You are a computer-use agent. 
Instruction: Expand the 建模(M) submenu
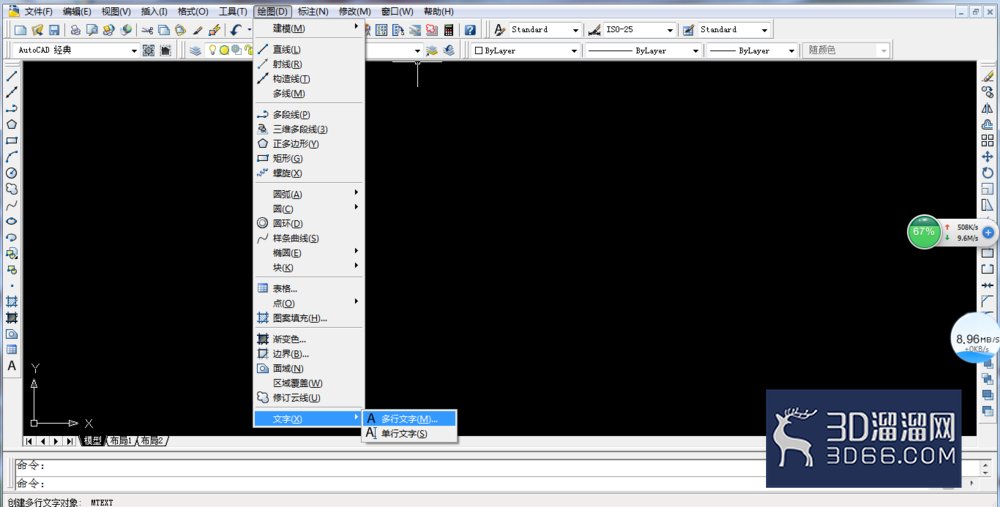(309, 28)
